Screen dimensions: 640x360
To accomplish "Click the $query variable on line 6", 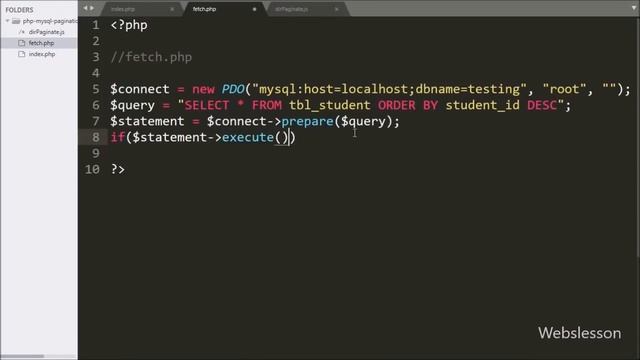I will pyautogui.click(x=133, y=105).
